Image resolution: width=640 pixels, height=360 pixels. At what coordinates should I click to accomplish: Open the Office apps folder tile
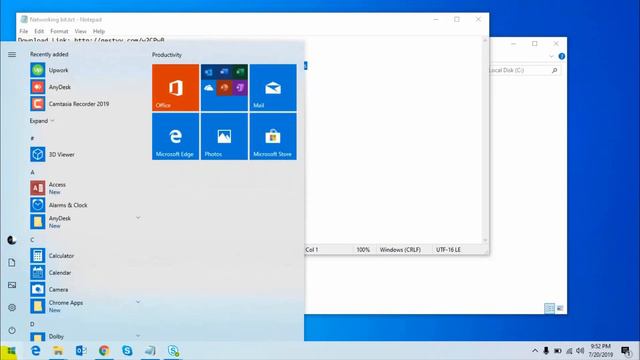pos(224,87)
